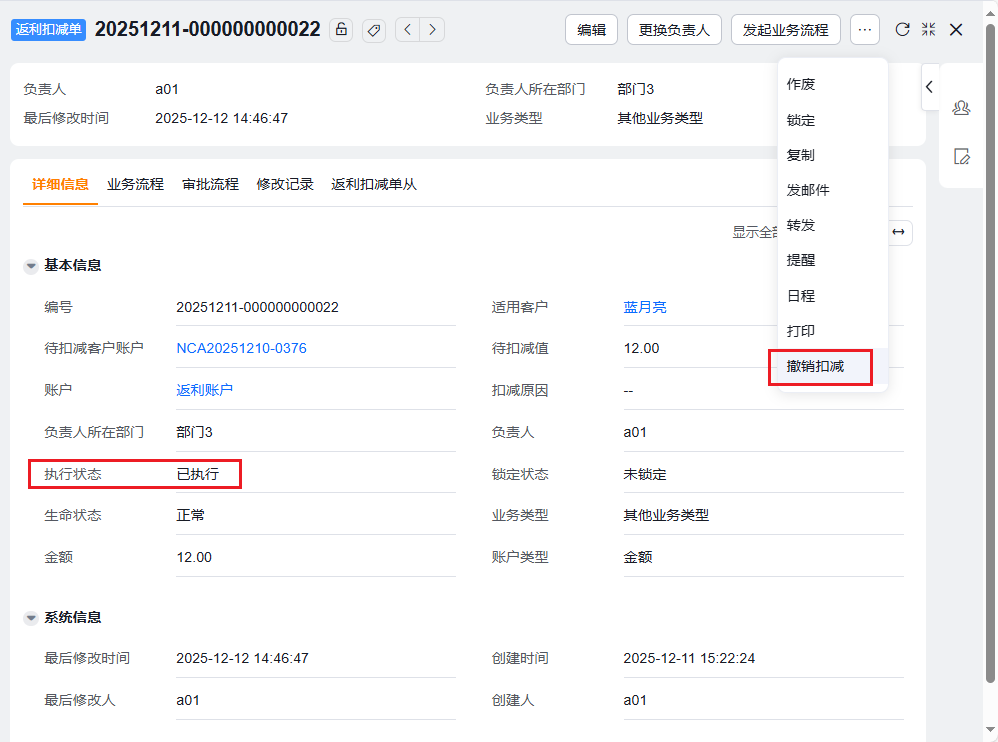Open the team members icon in right sidebar
This screenshot has height=742, width=998.
coord(961,108)
